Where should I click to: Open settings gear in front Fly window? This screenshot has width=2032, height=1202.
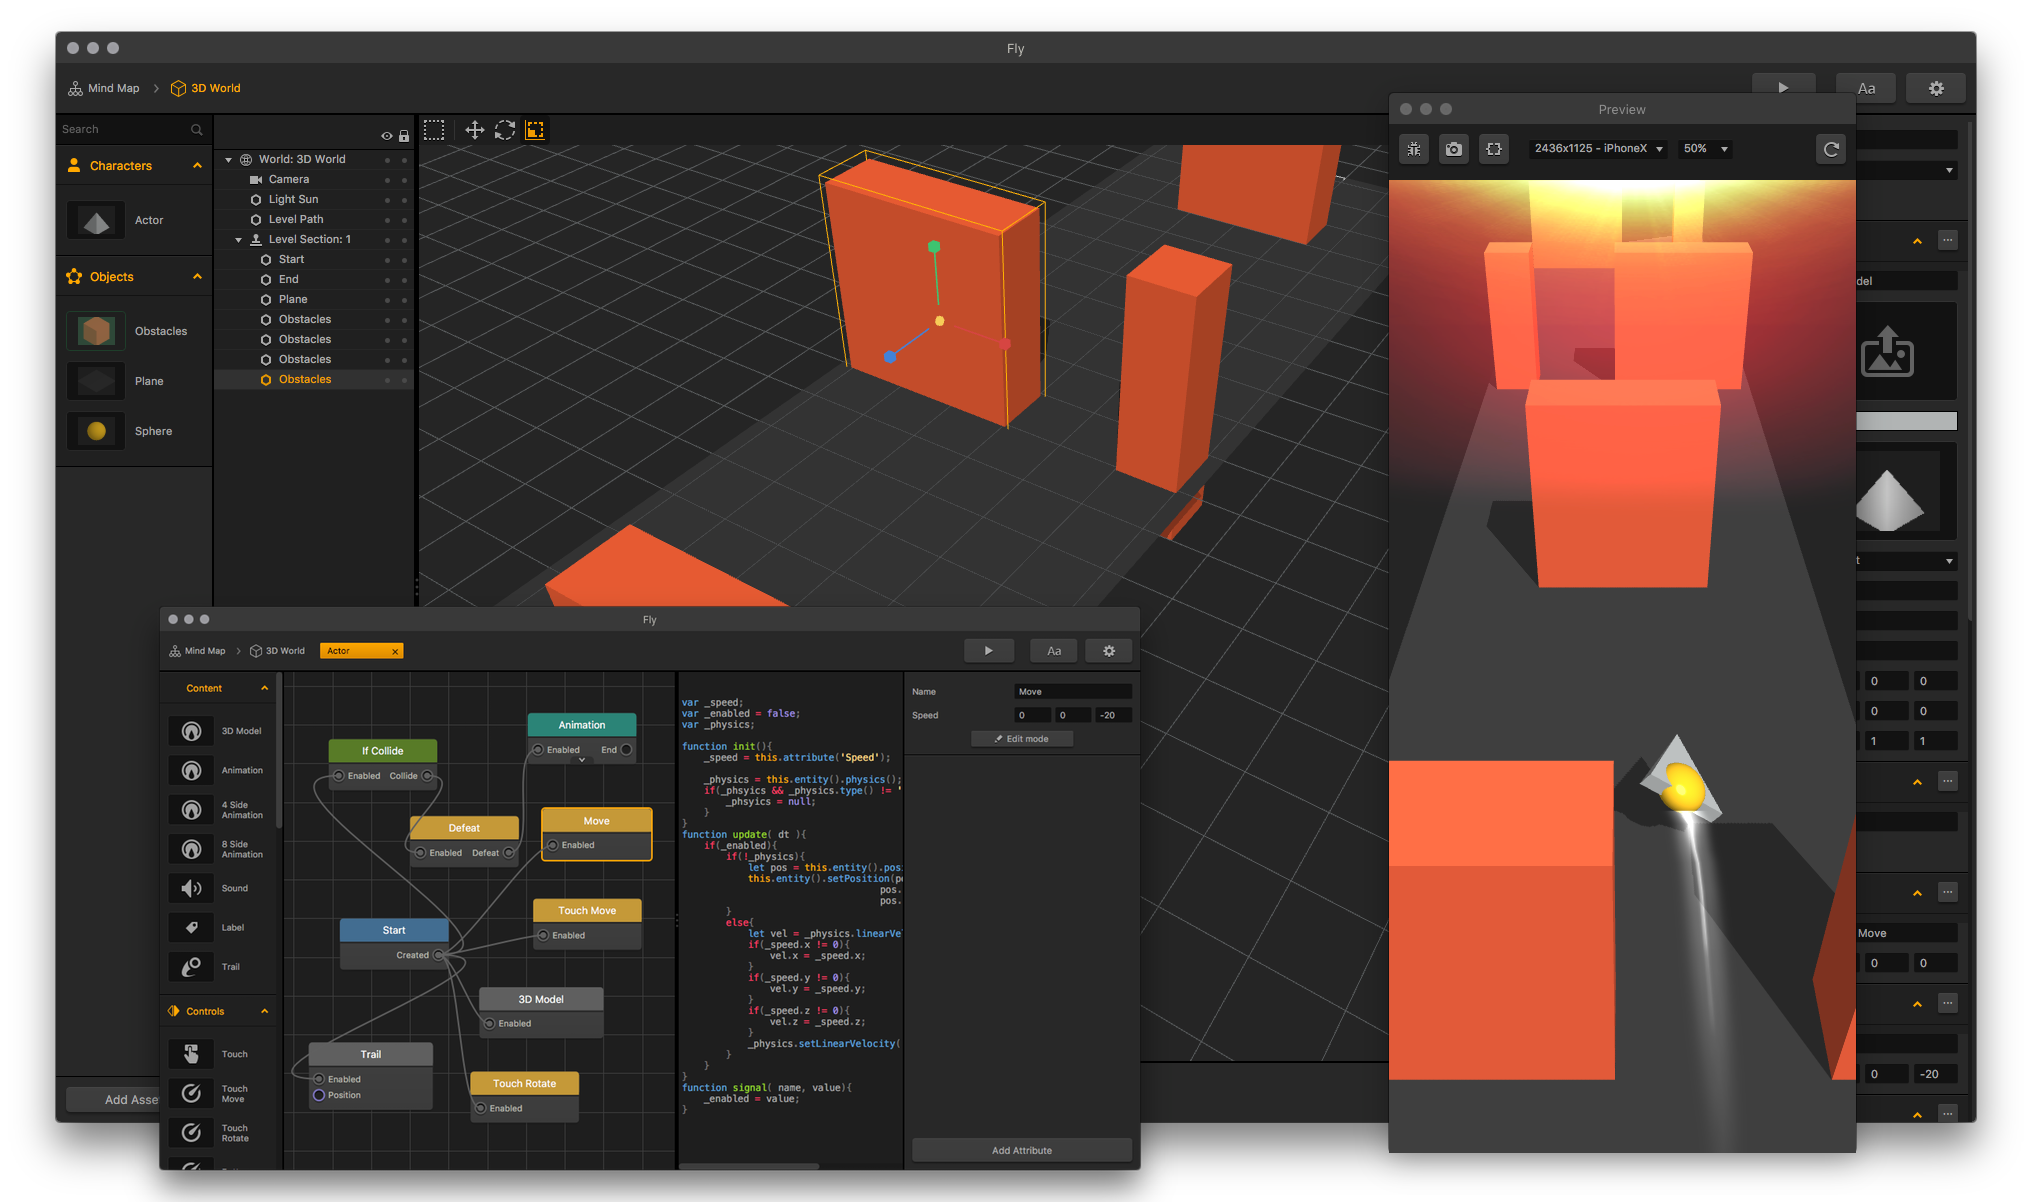1109,651
